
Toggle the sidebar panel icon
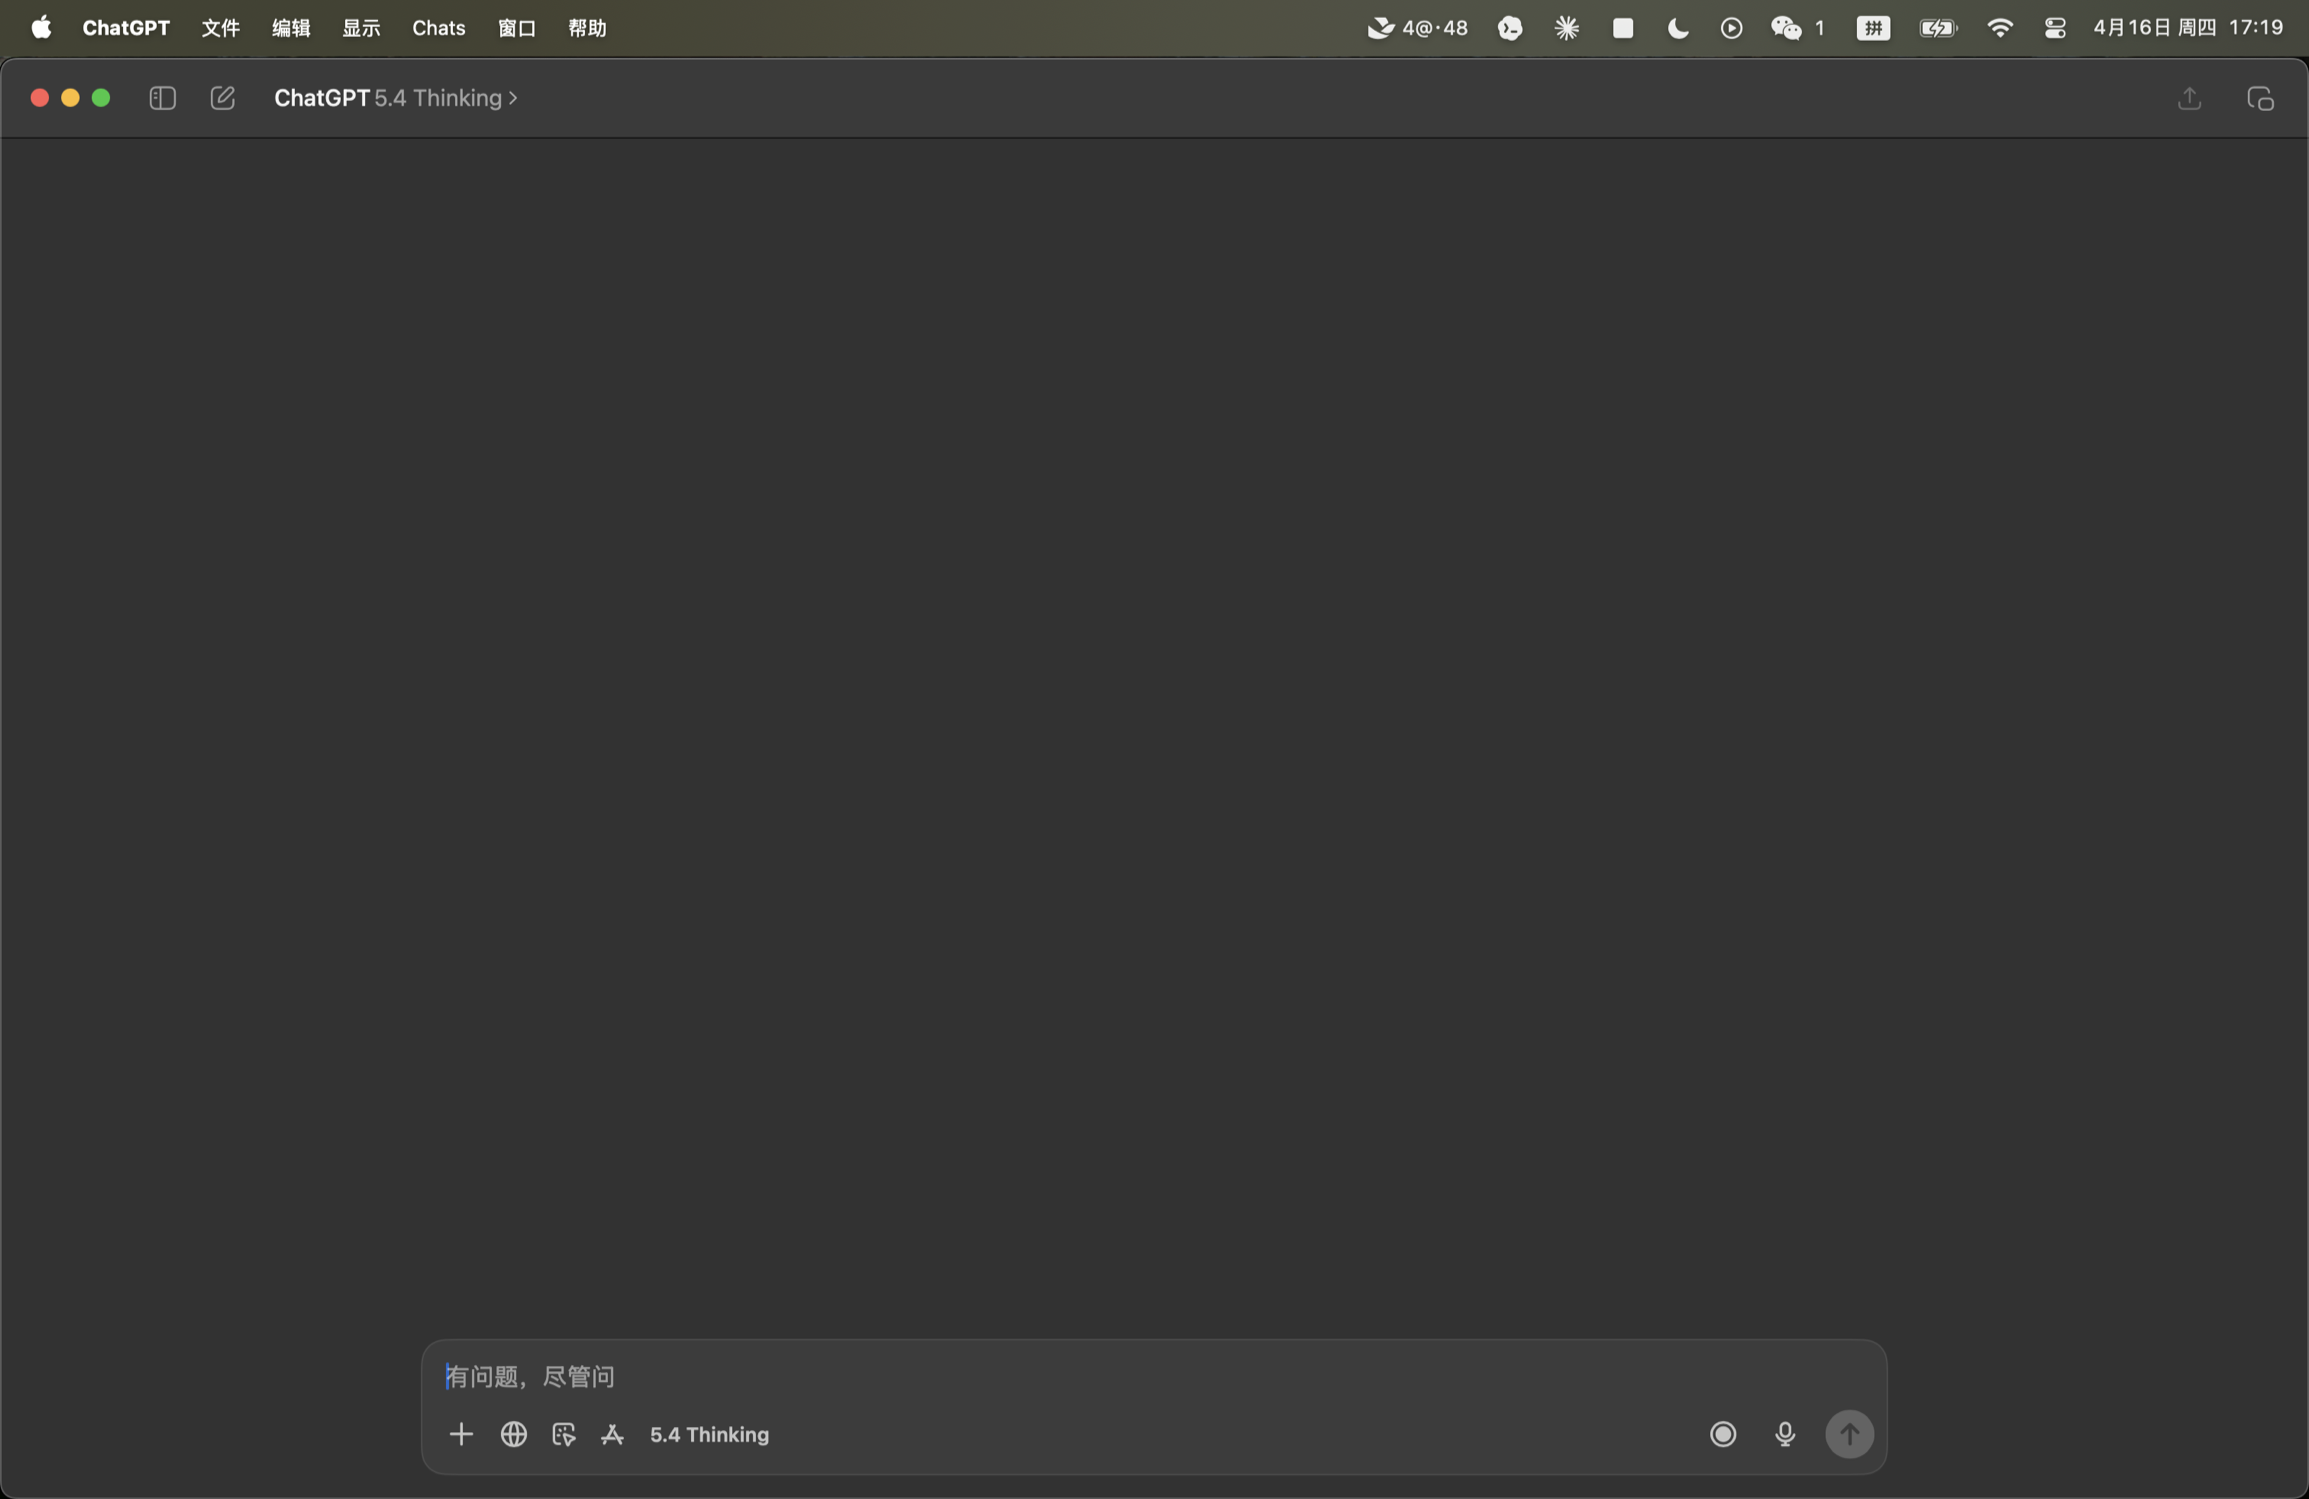162,98
